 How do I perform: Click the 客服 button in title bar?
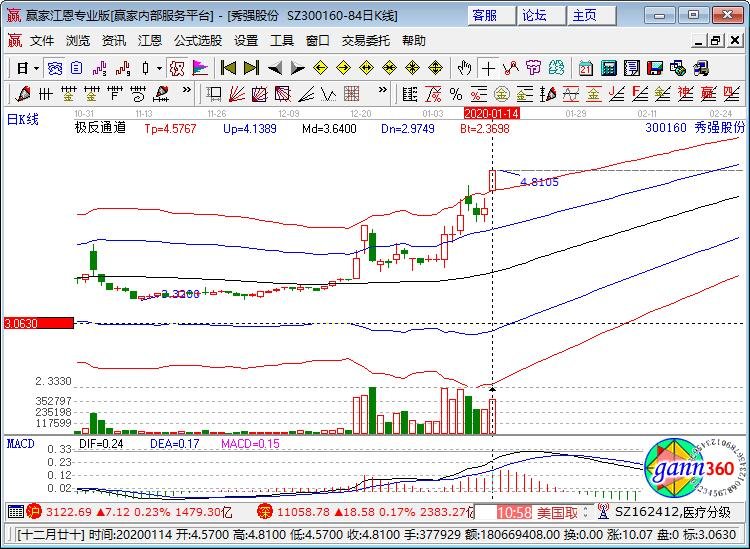tap(492, 16)
